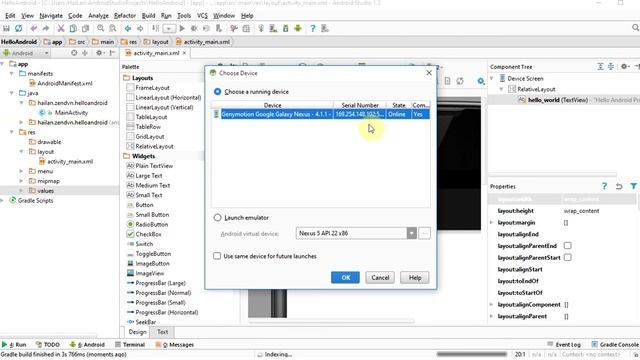Open the Gradle Console tool window
This screenshot has width=640, height=360.
point(615,344)
